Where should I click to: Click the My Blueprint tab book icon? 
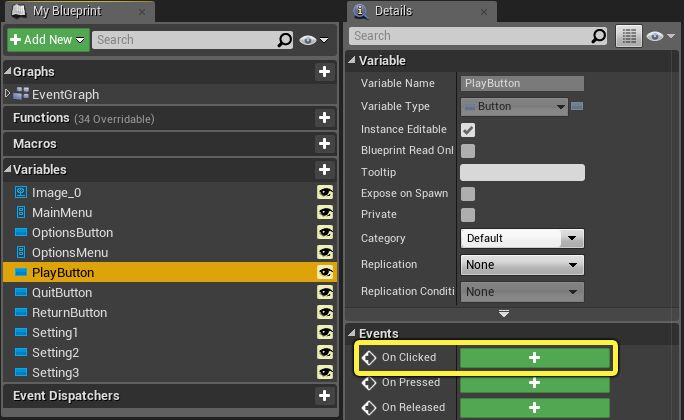19,10
